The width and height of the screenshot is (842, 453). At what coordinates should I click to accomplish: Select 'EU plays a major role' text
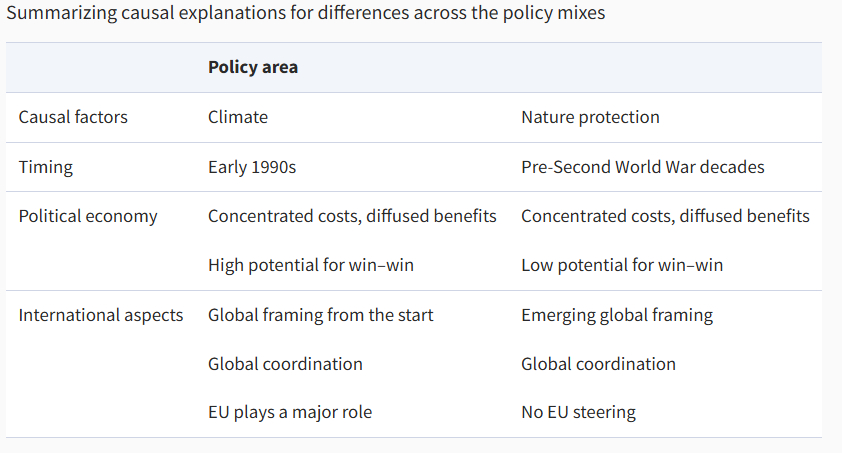click(290, 412)
